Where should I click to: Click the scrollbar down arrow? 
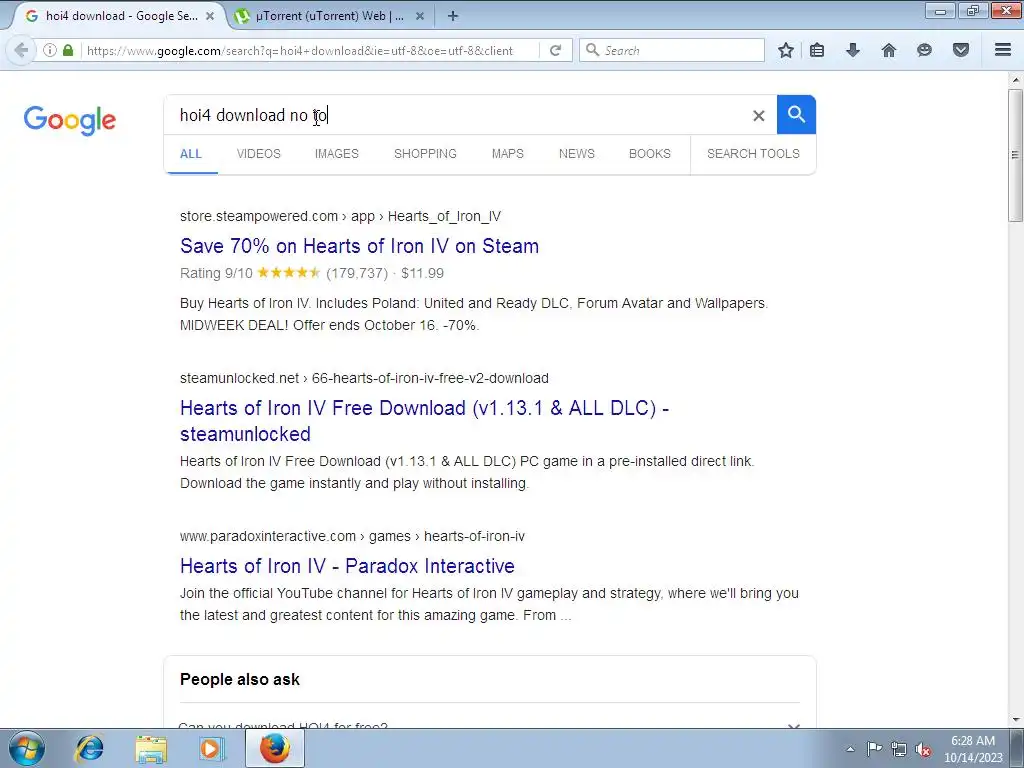pyautogui.click(x=1015, y=720)
